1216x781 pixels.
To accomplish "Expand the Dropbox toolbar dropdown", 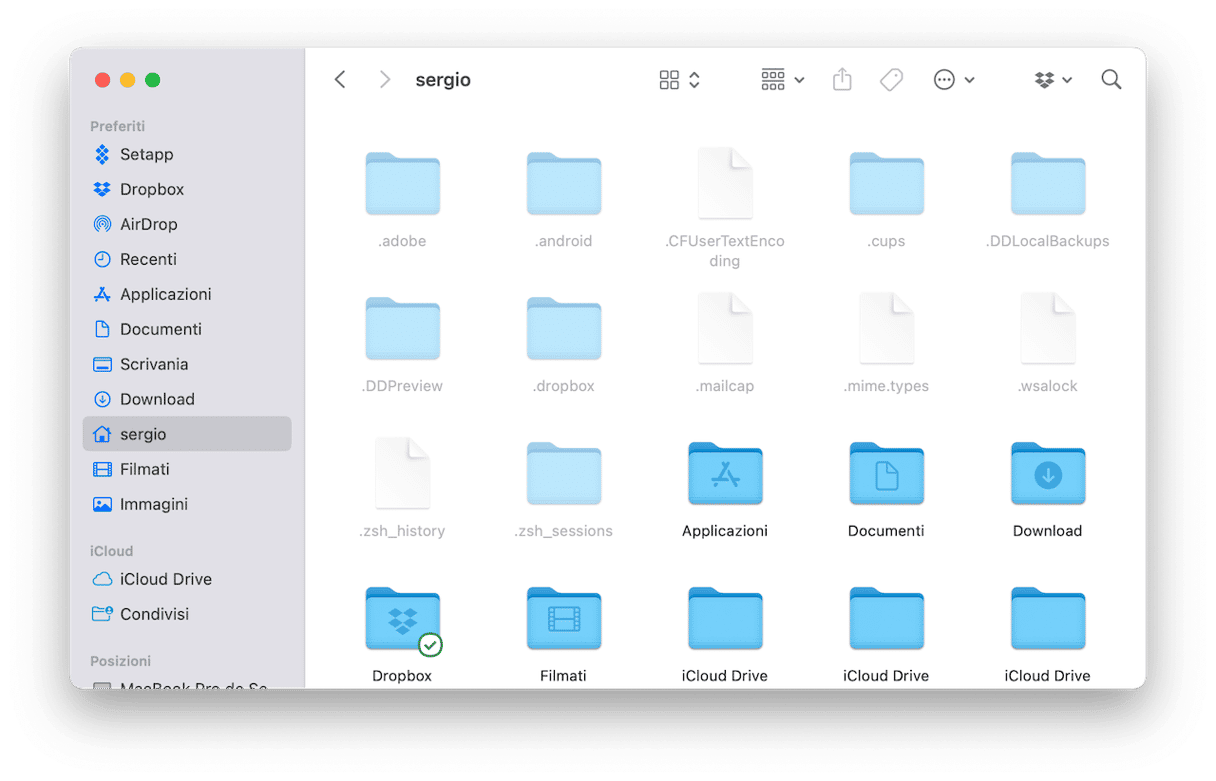I will 1053,80.
